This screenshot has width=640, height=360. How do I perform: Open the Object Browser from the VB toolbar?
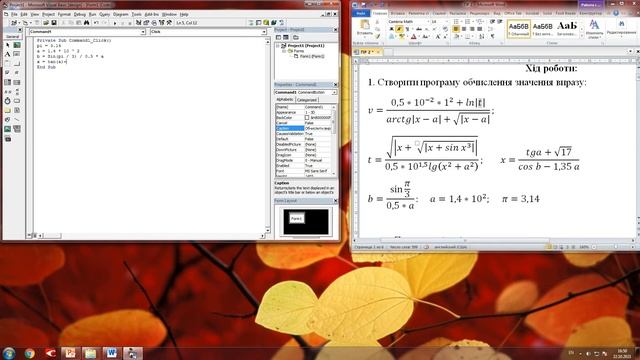[x=162, y=22]
